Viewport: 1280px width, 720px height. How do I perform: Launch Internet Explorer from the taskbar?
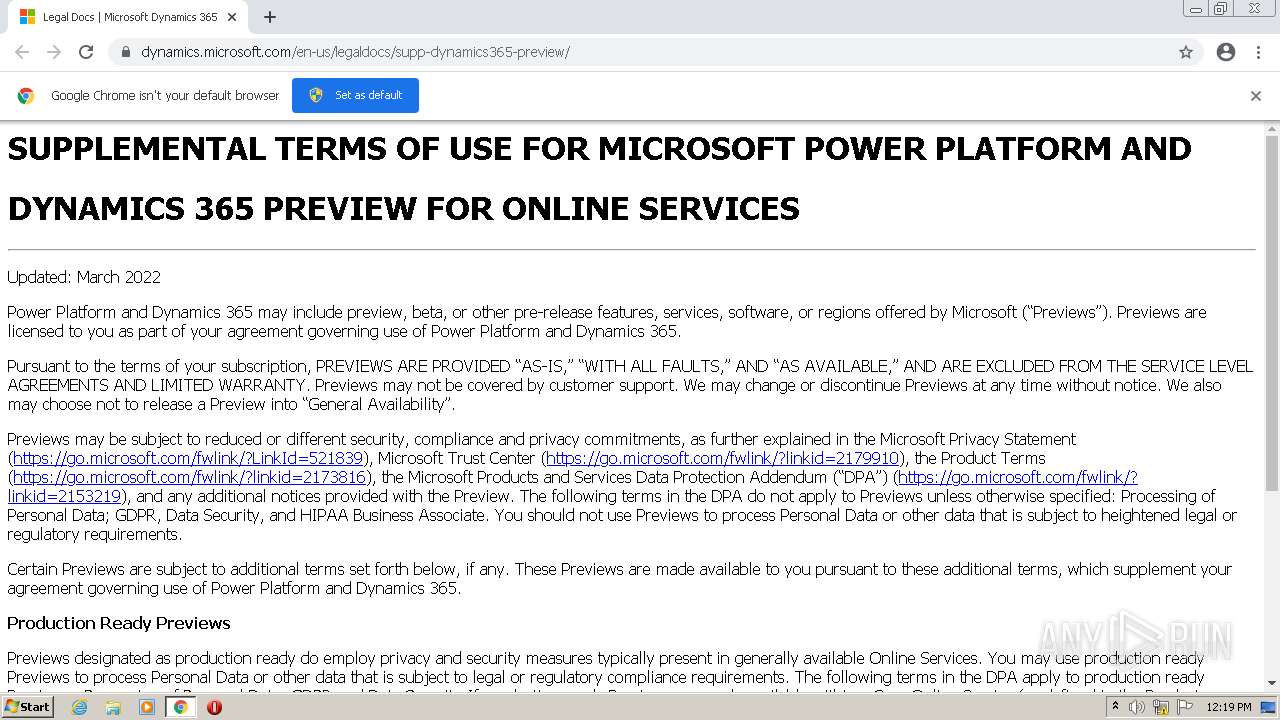pyautogui.click(x=79, y=707)
